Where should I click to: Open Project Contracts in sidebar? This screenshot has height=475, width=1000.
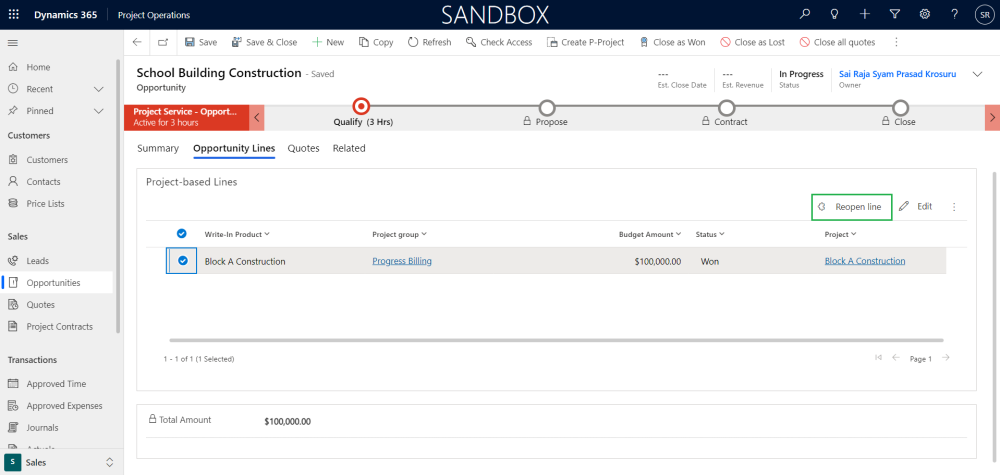pos(57,326)
